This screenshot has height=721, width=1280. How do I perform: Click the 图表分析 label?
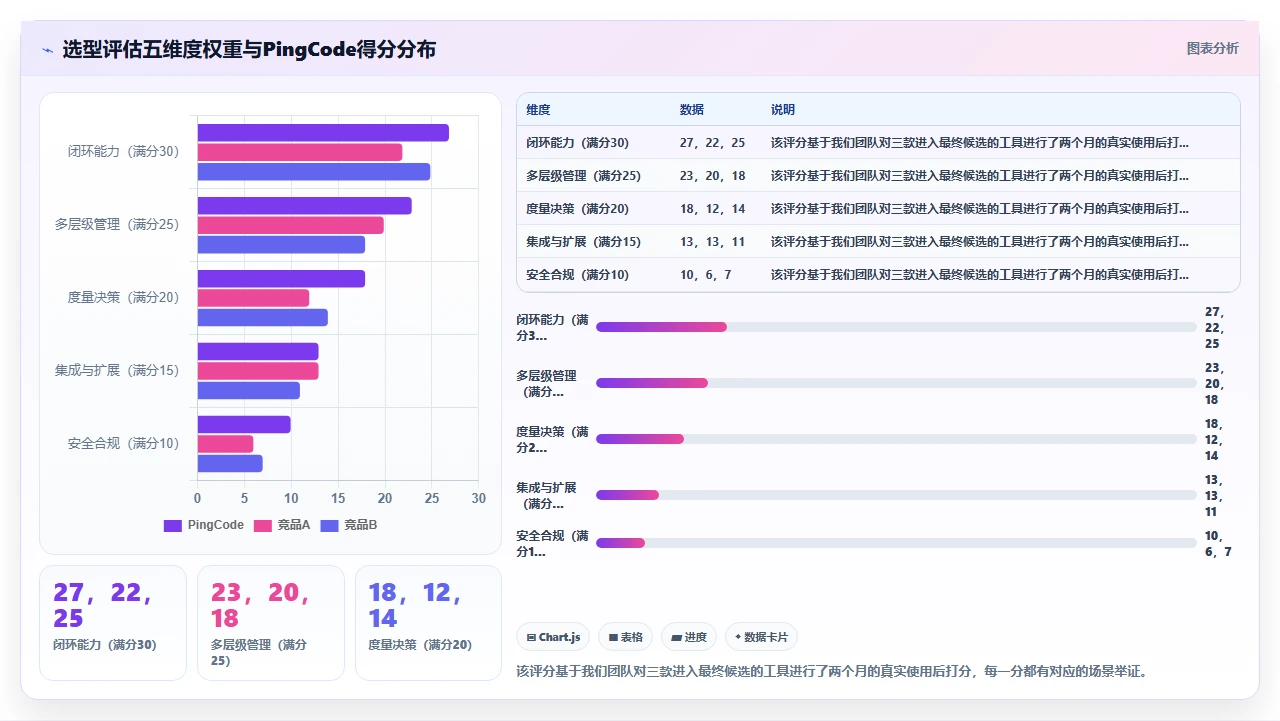1212,48
